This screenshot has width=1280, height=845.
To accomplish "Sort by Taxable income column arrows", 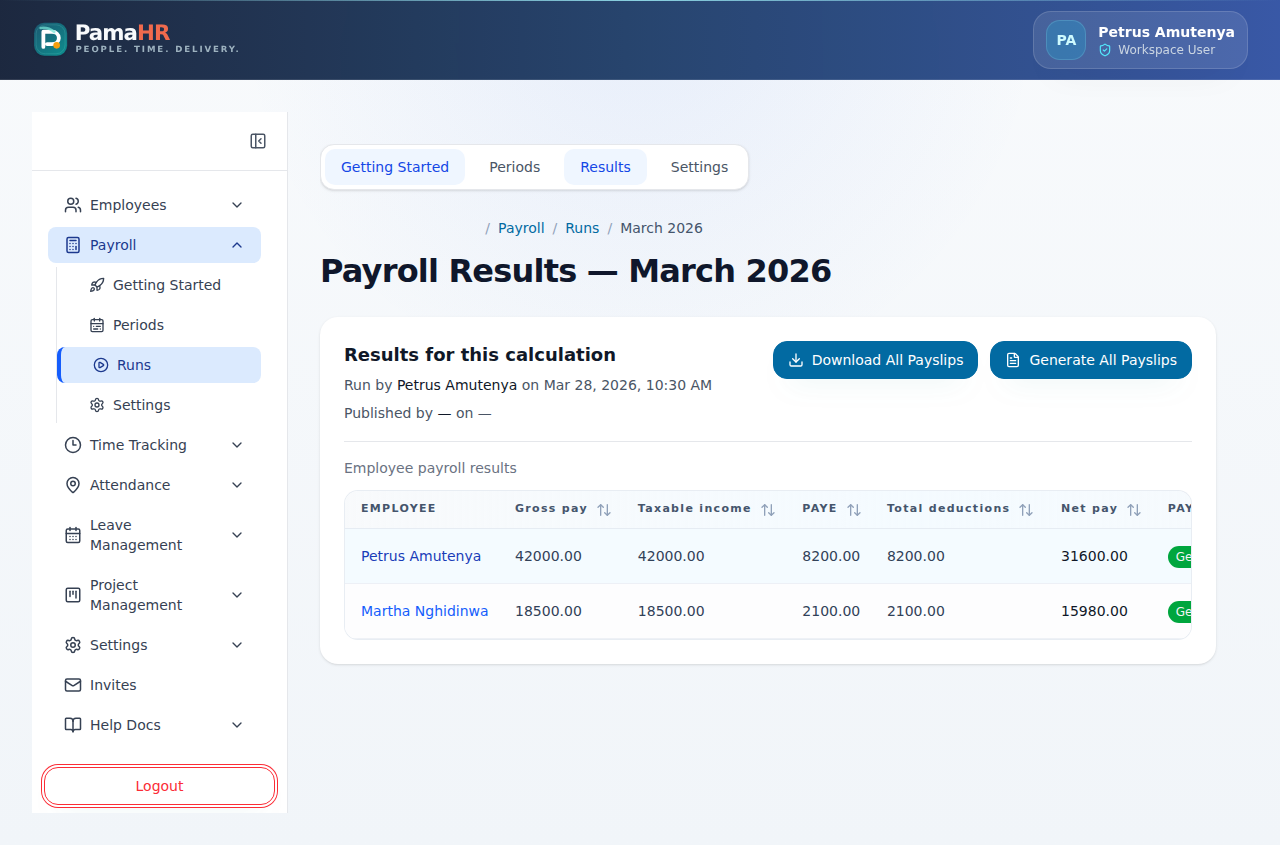I will (x=768, y=510).
